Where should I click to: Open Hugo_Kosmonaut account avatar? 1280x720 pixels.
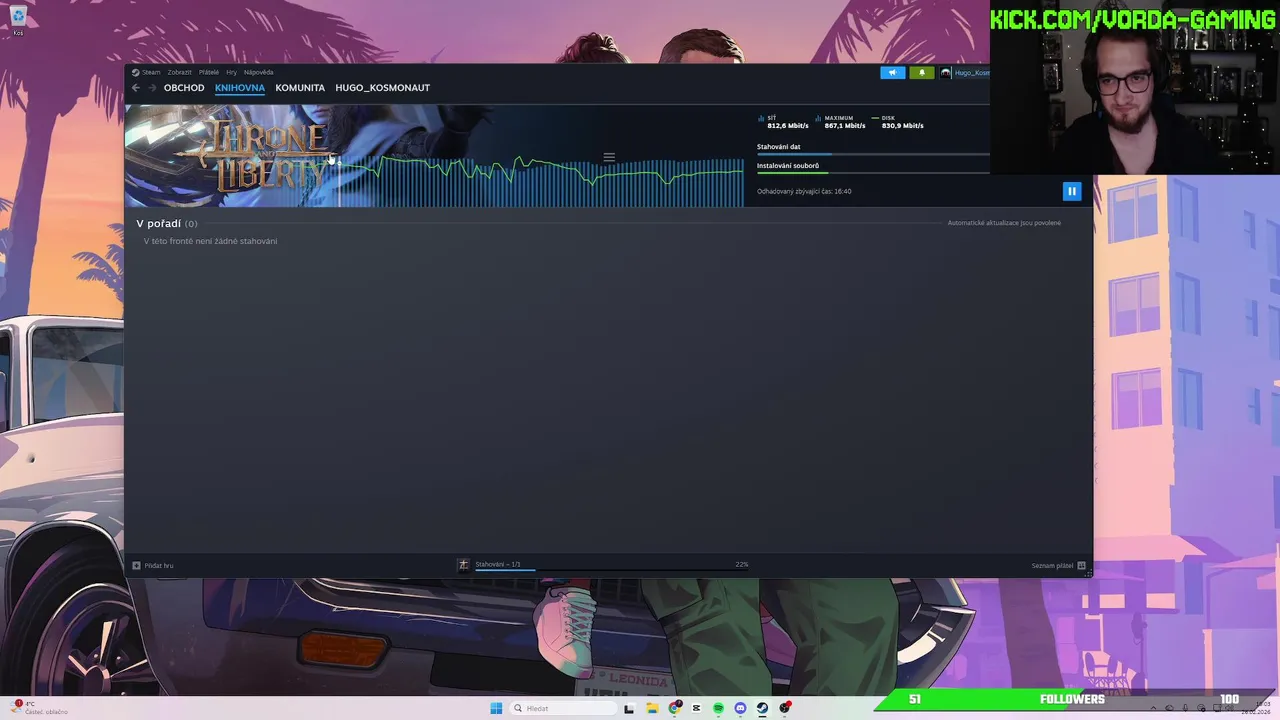click(x=945, y=72)
